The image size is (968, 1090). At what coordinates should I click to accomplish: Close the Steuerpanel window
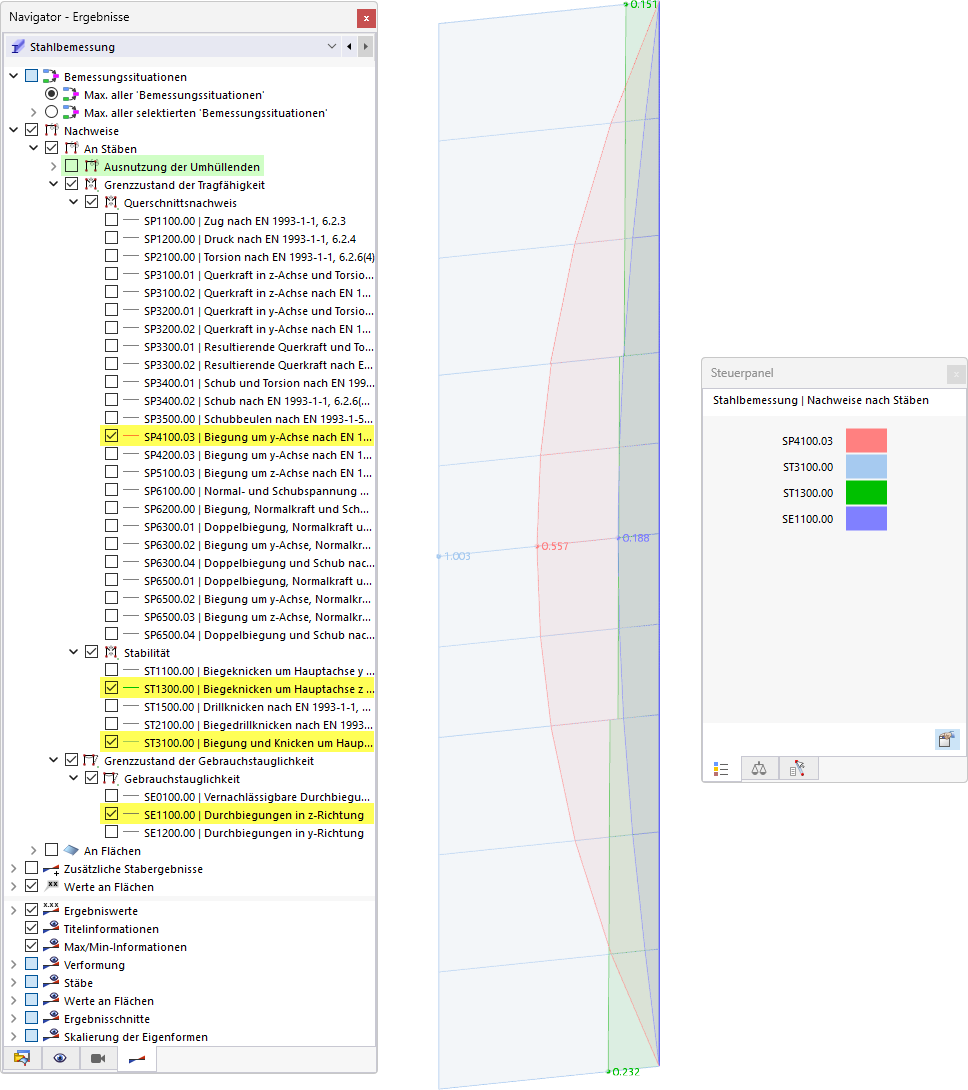956,374
